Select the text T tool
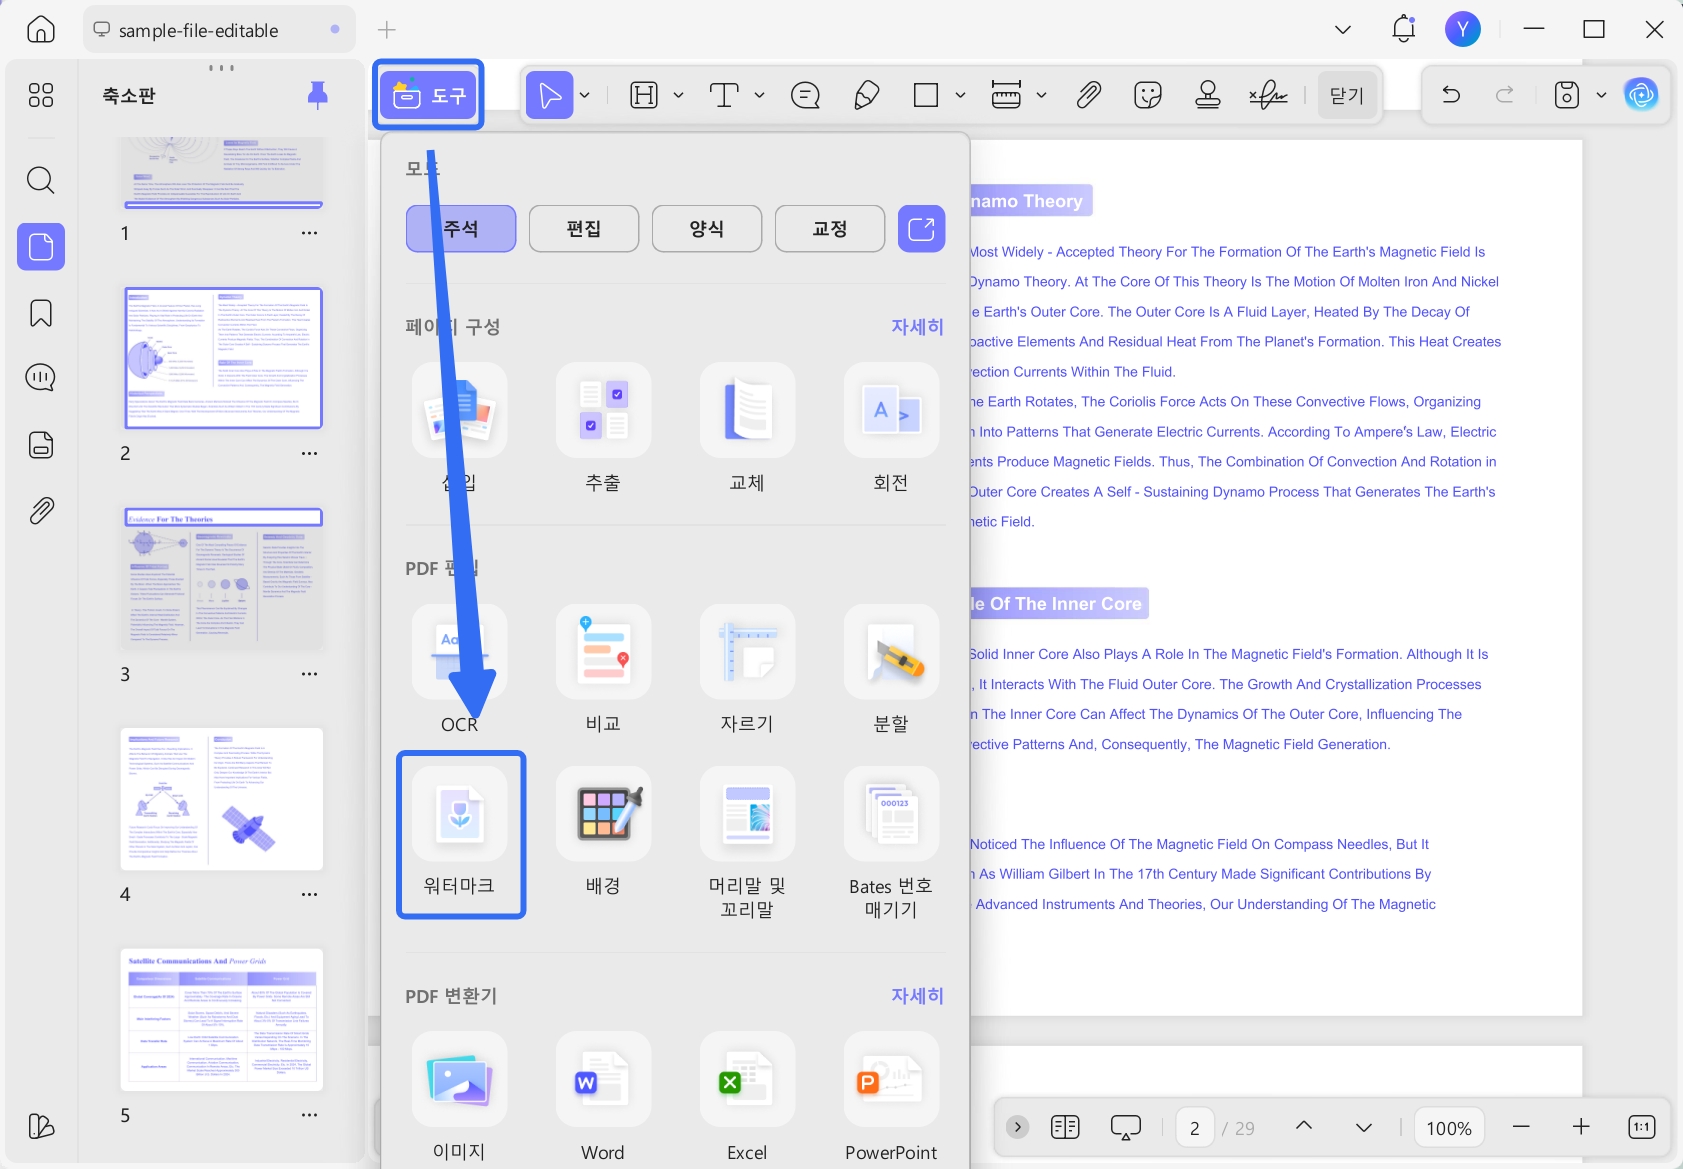Screen dimensions: 1683x1169 (724, 95)
